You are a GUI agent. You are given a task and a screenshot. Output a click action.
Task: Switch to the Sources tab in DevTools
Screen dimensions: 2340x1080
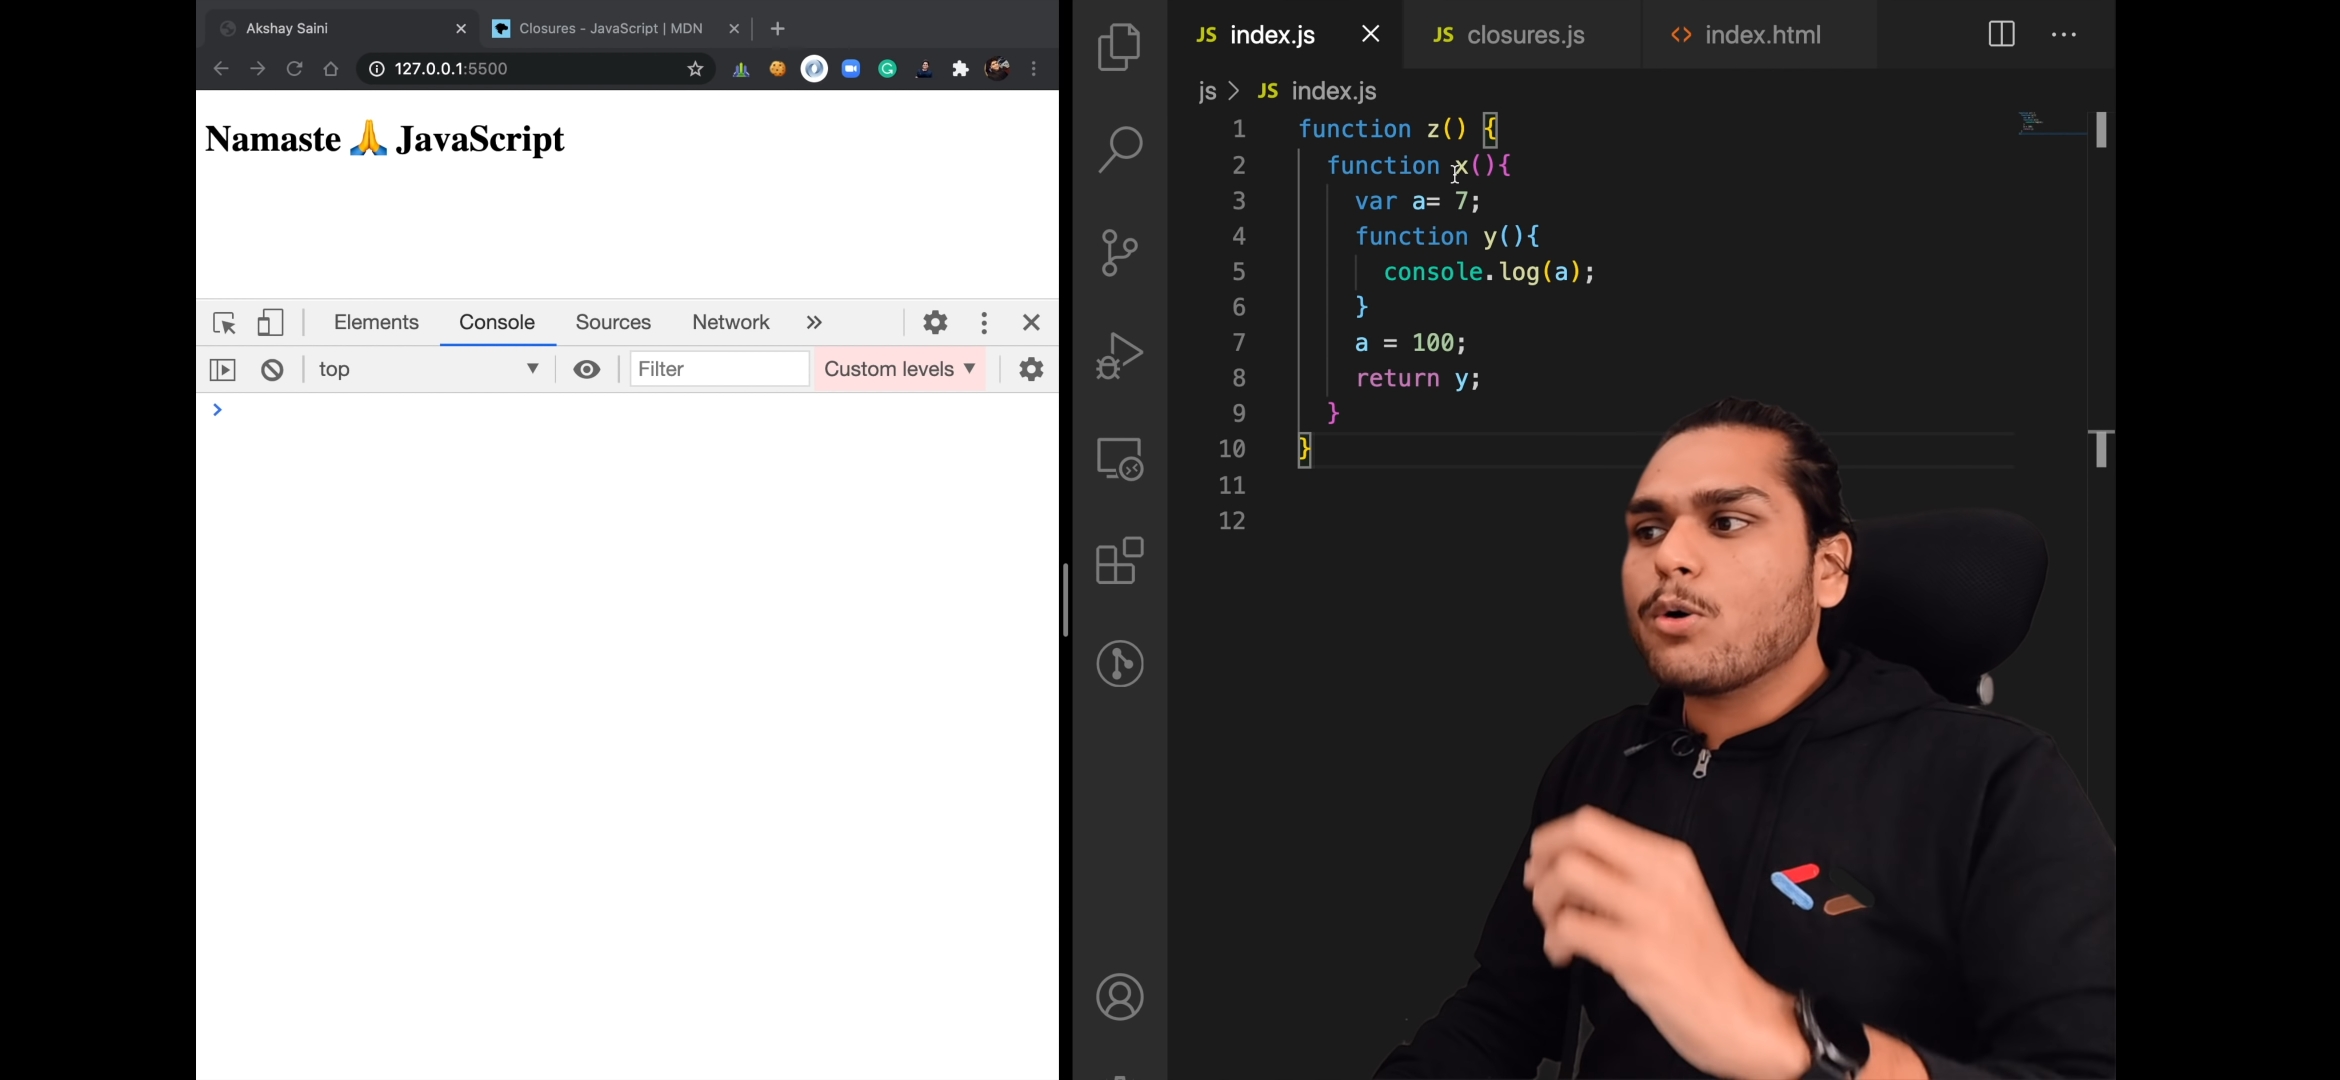tap(613, 323)
